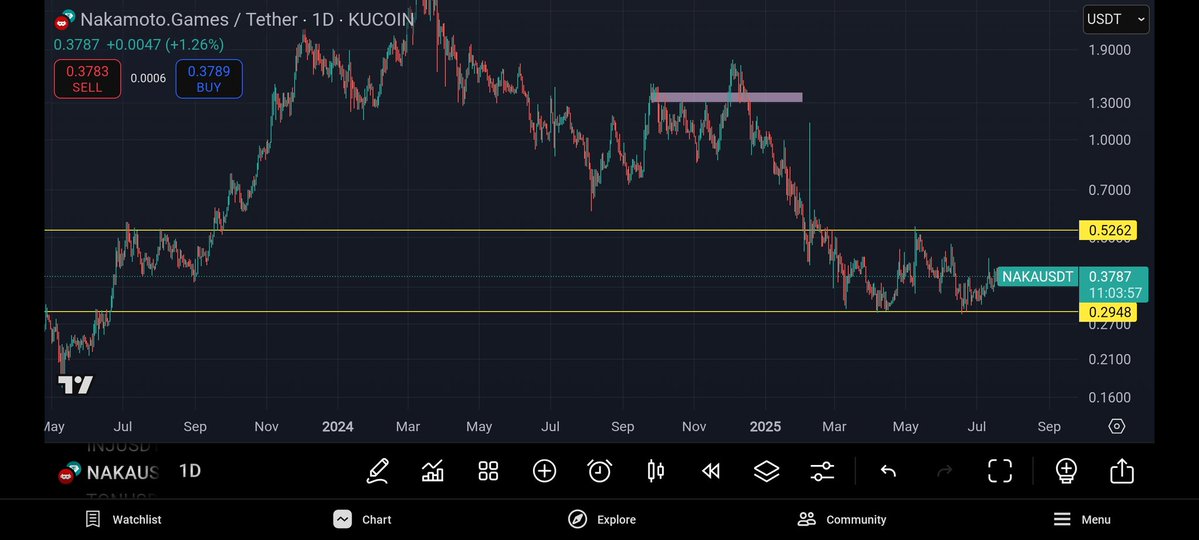Start bar replay with rewind icon
1199x540 pixels.
coord(710,470)
